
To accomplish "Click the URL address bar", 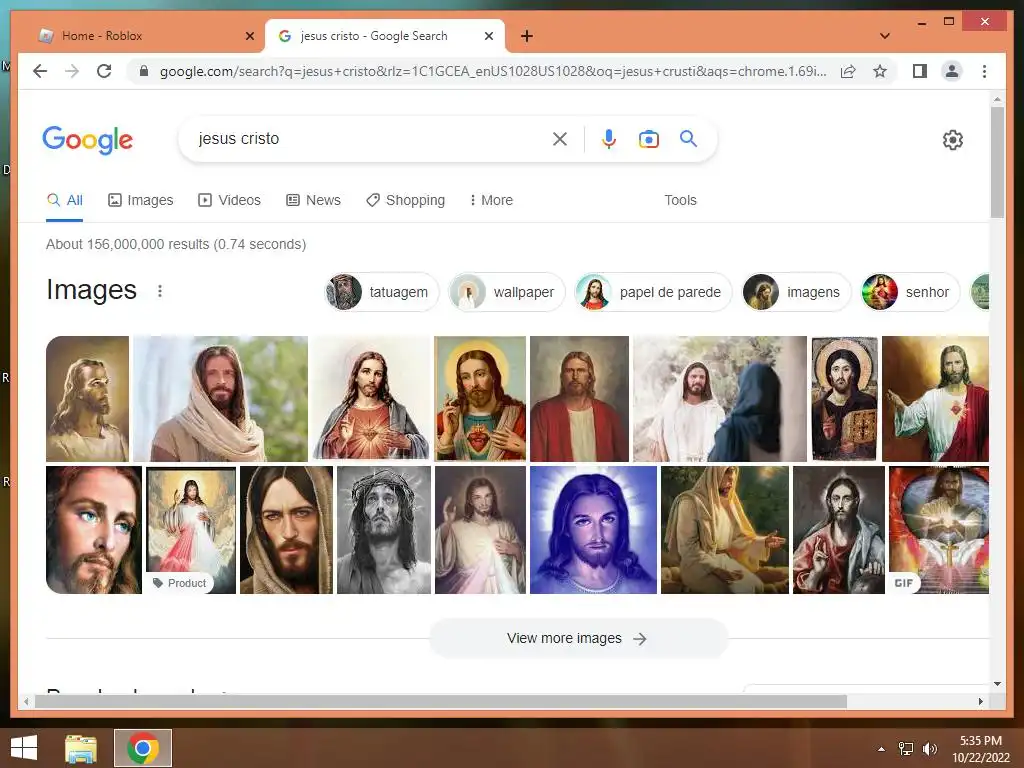I will click(493, 71).
